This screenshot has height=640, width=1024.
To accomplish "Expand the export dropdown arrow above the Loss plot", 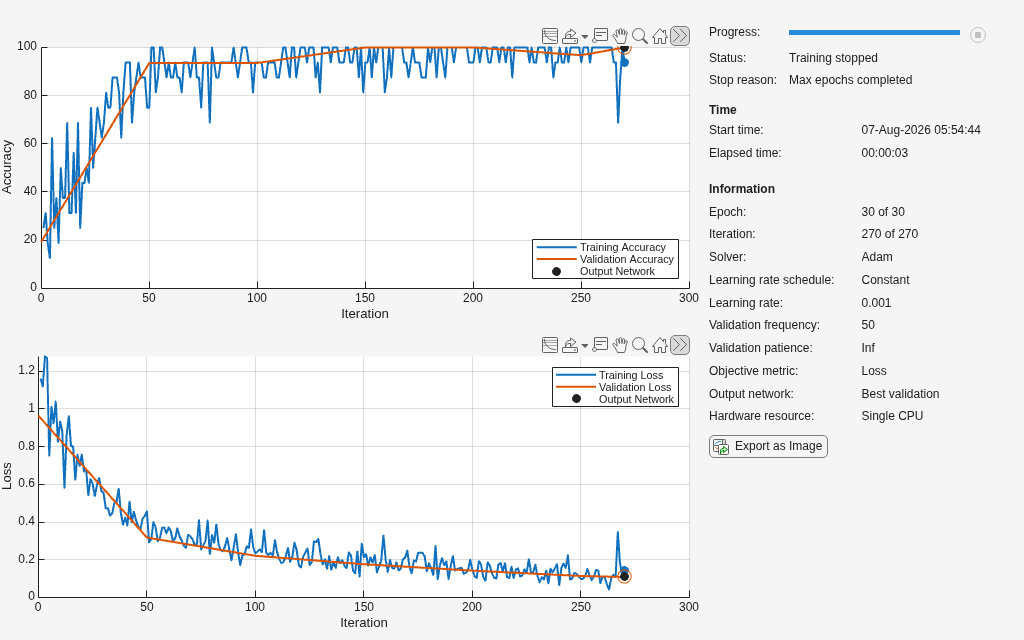I will [584, 345].
